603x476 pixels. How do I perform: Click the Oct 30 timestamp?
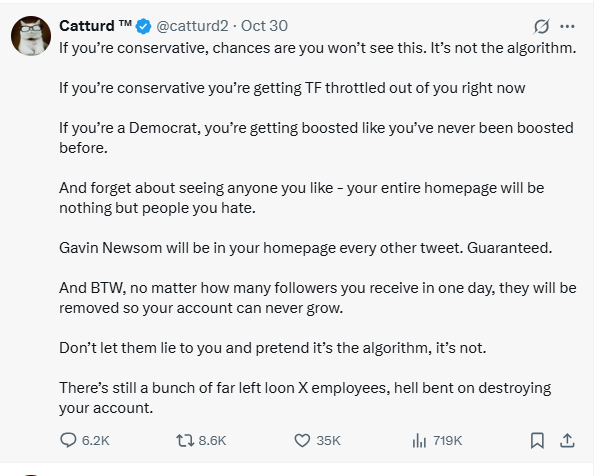[261, 25]
